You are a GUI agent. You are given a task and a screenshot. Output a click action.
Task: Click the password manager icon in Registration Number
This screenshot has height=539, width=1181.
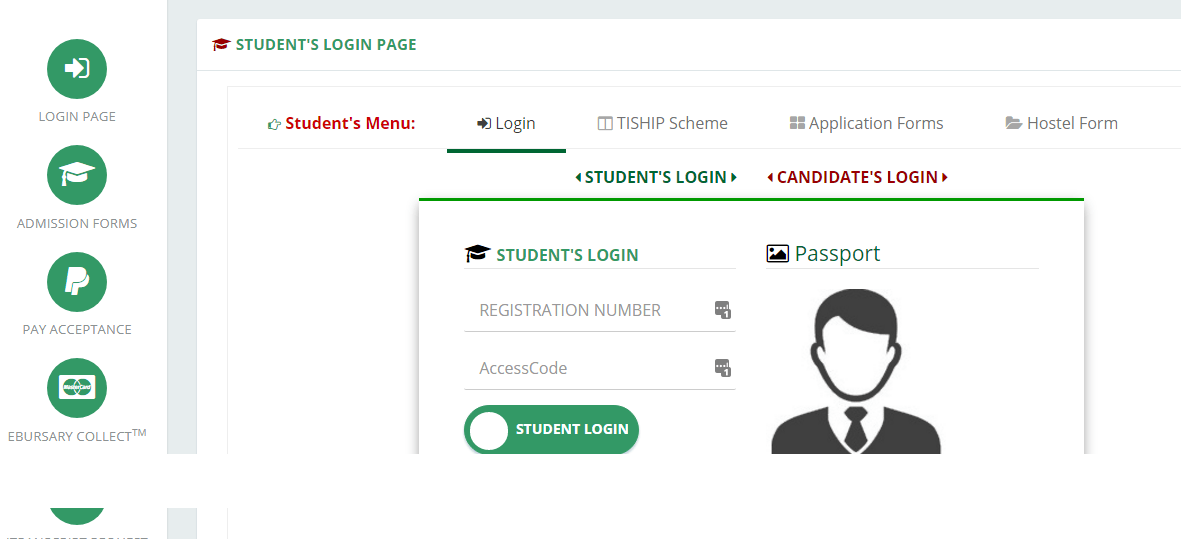pos(722,309)
